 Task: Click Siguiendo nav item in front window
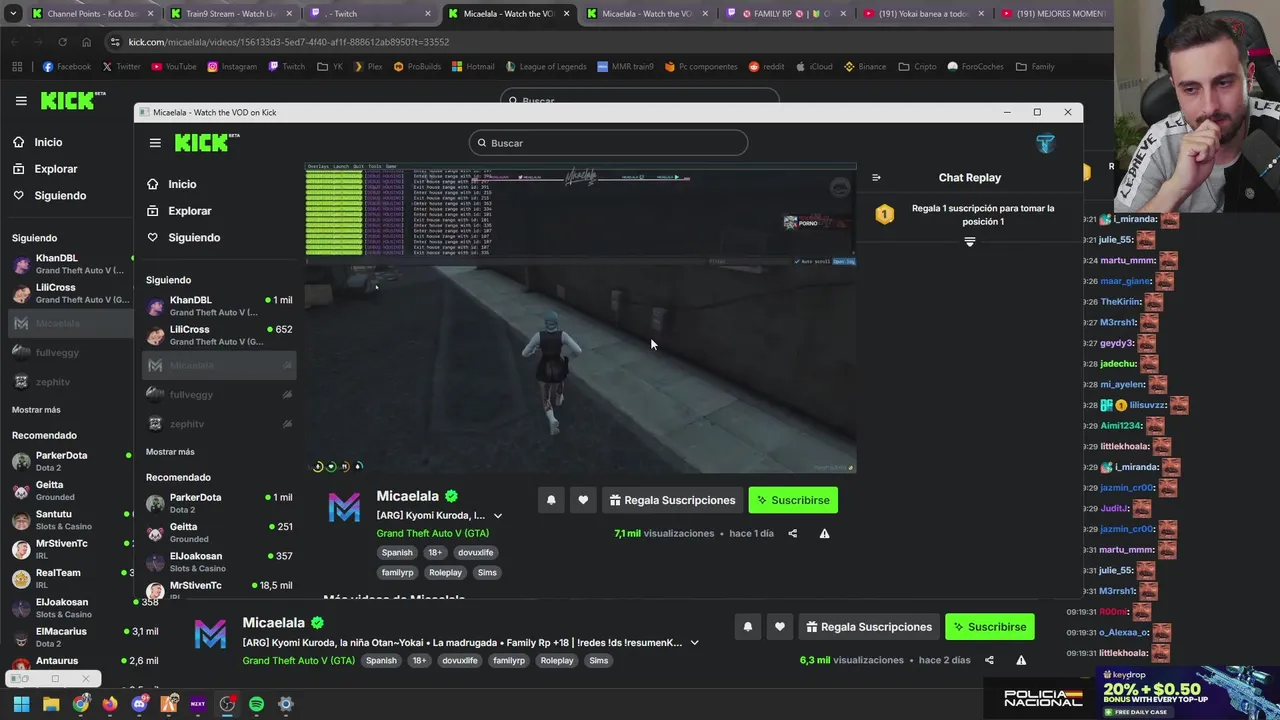pos(184,237)
